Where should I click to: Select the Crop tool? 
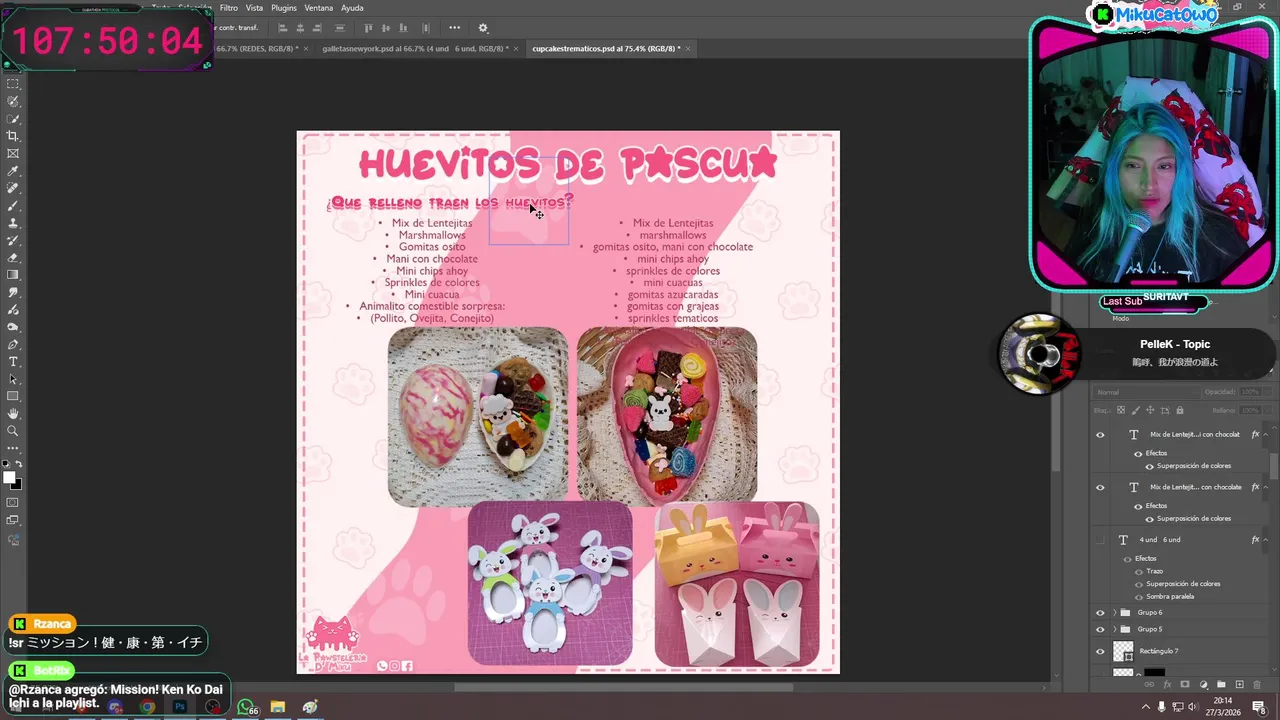[x=13, y=136]
